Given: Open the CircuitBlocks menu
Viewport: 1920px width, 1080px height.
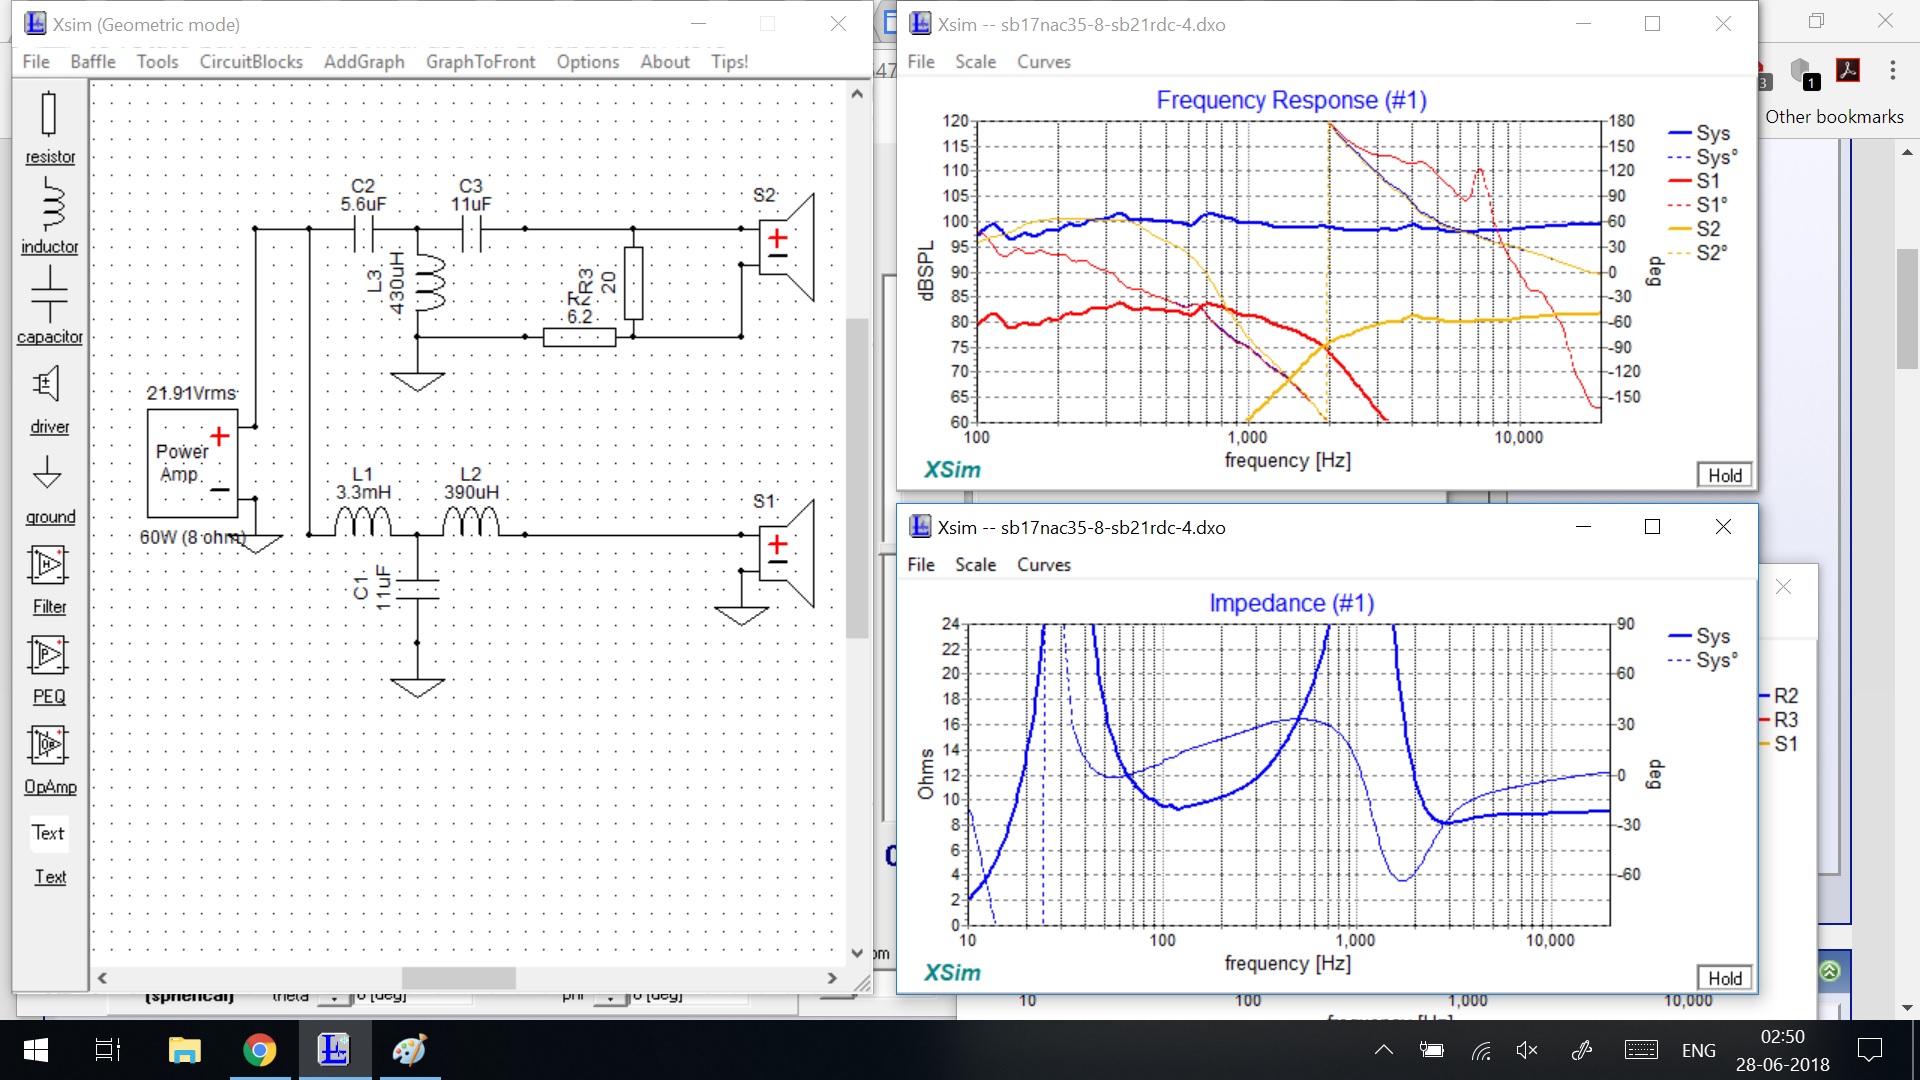Looking at the screenshot, I should pos(251,62).
